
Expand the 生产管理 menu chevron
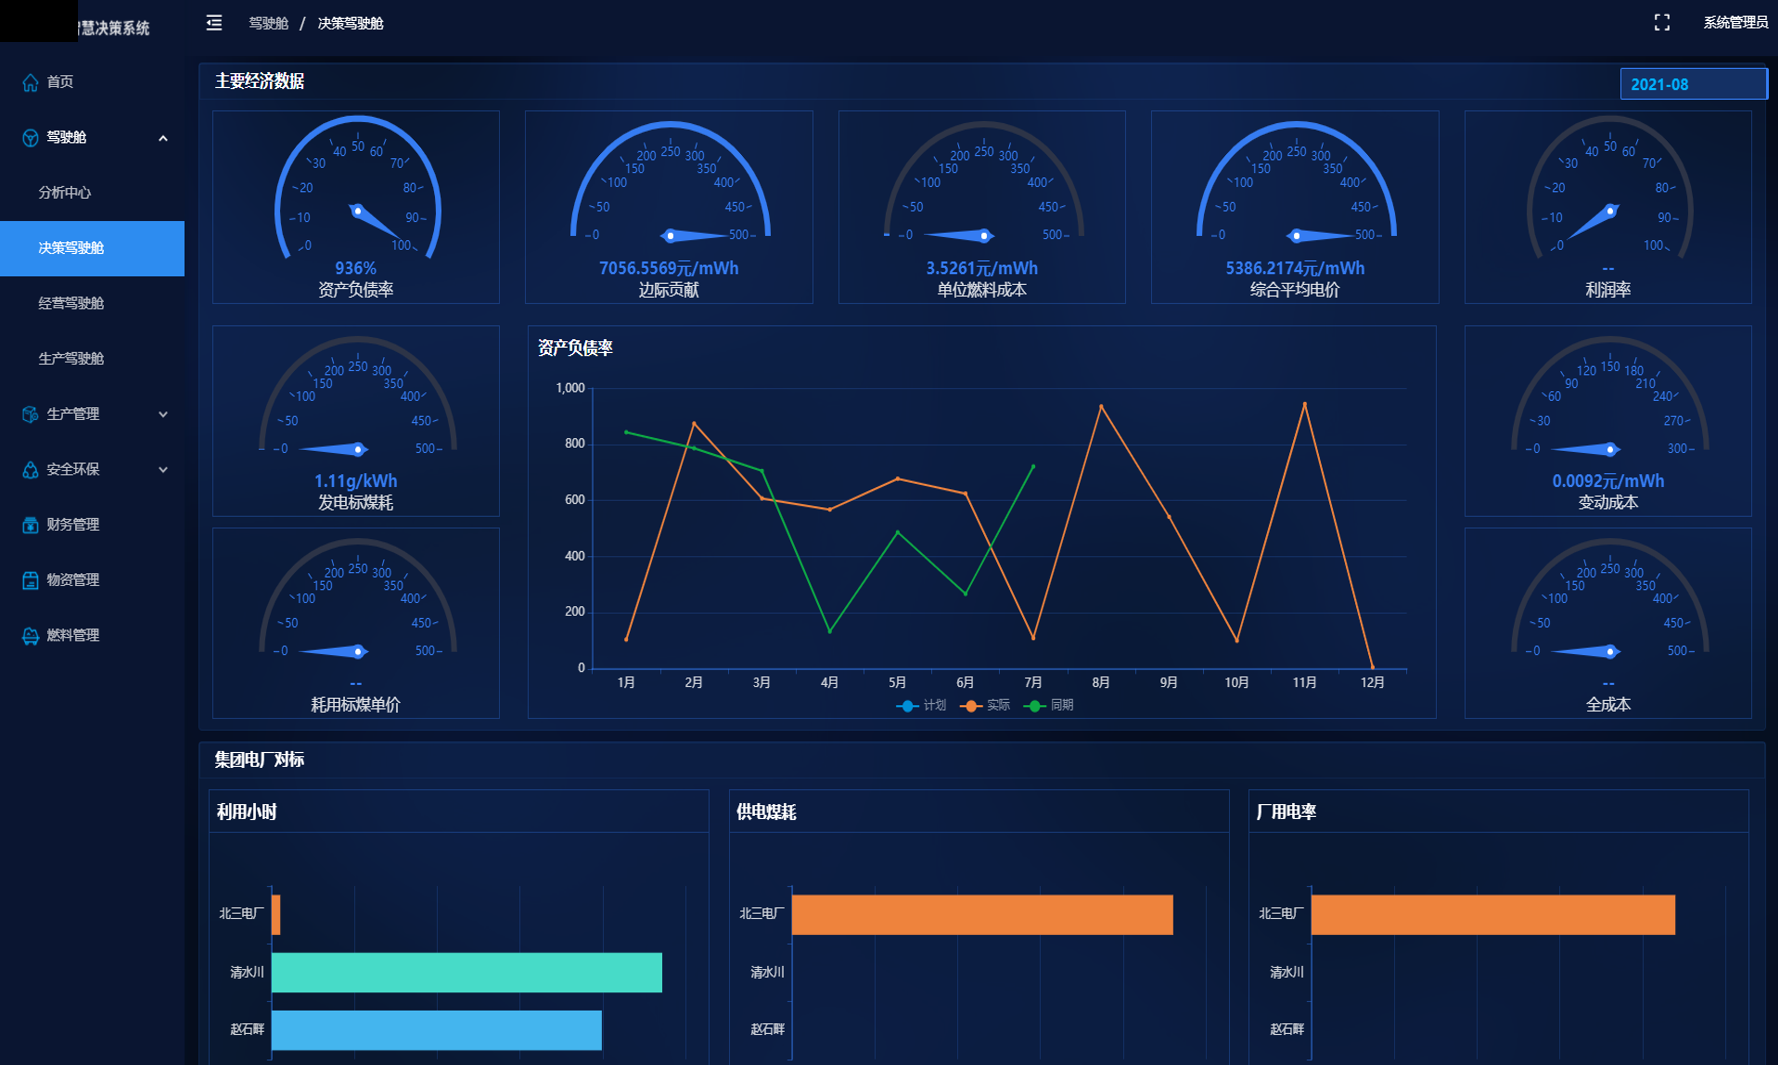(163, 414)
